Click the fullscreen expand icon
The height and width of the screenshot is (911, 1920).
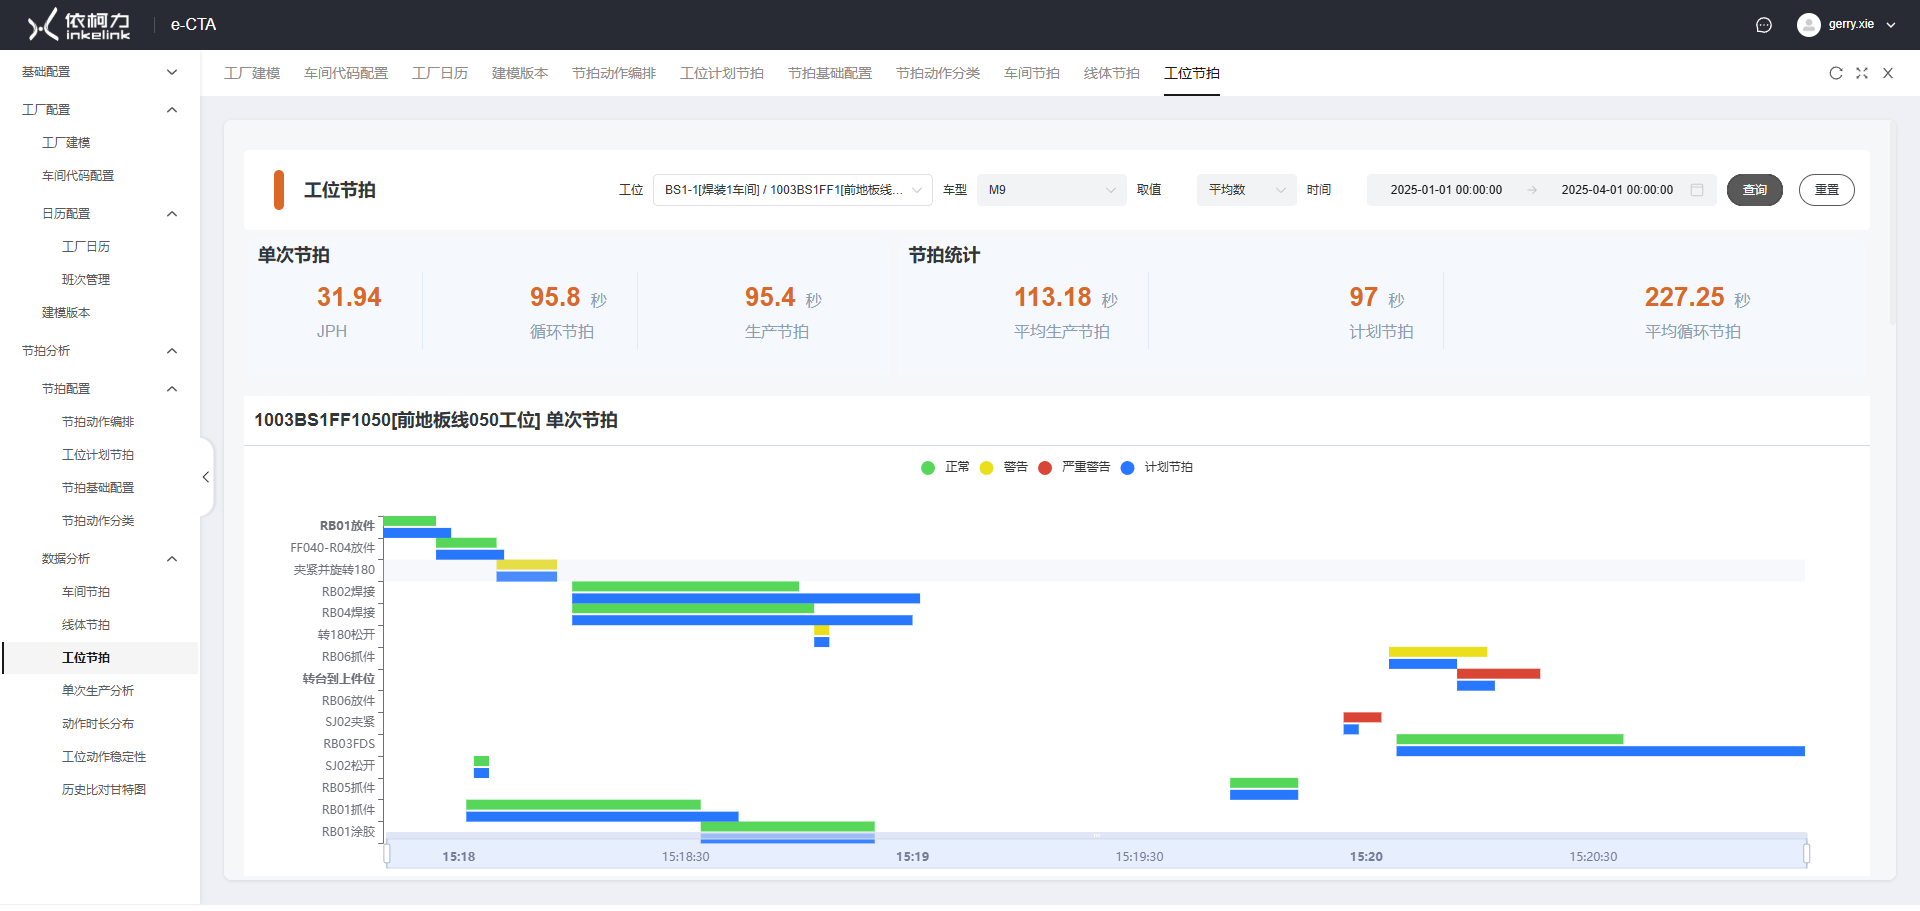1862,73
